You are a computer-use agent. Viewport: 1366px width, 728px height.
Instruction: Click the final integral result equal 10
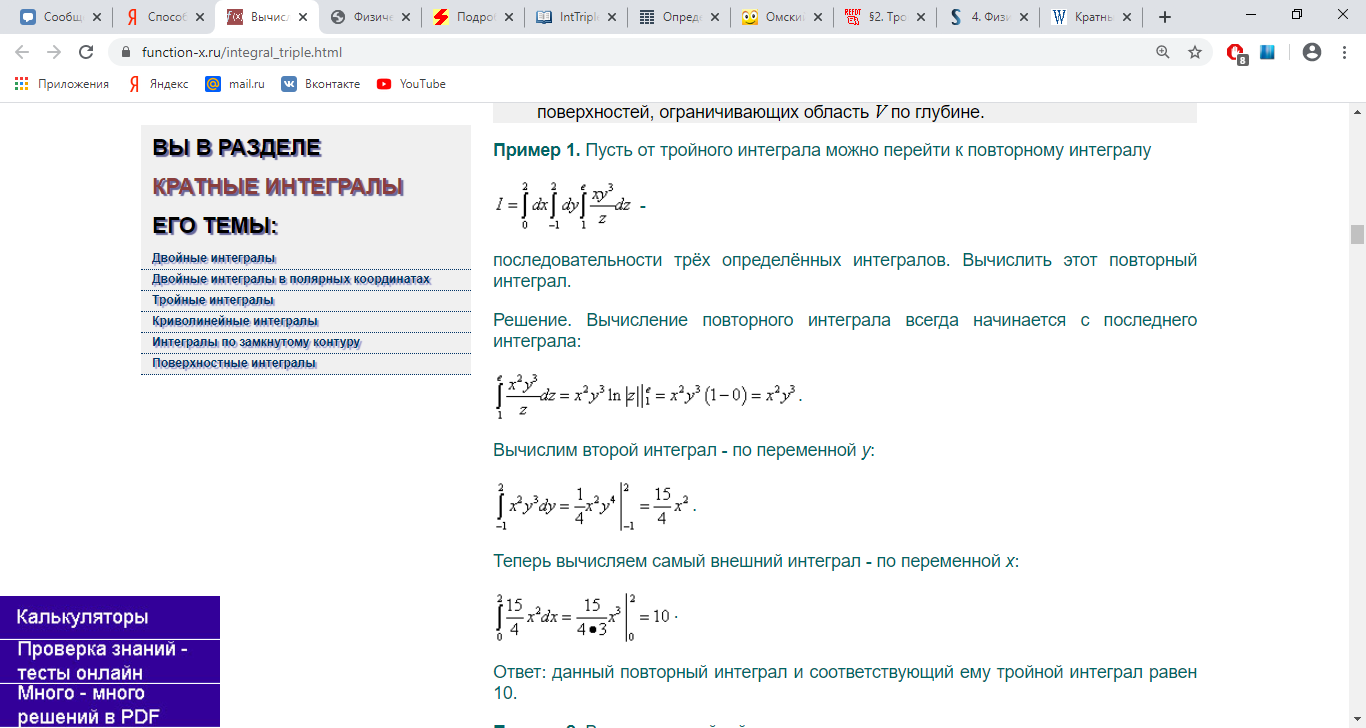(585, 617)
